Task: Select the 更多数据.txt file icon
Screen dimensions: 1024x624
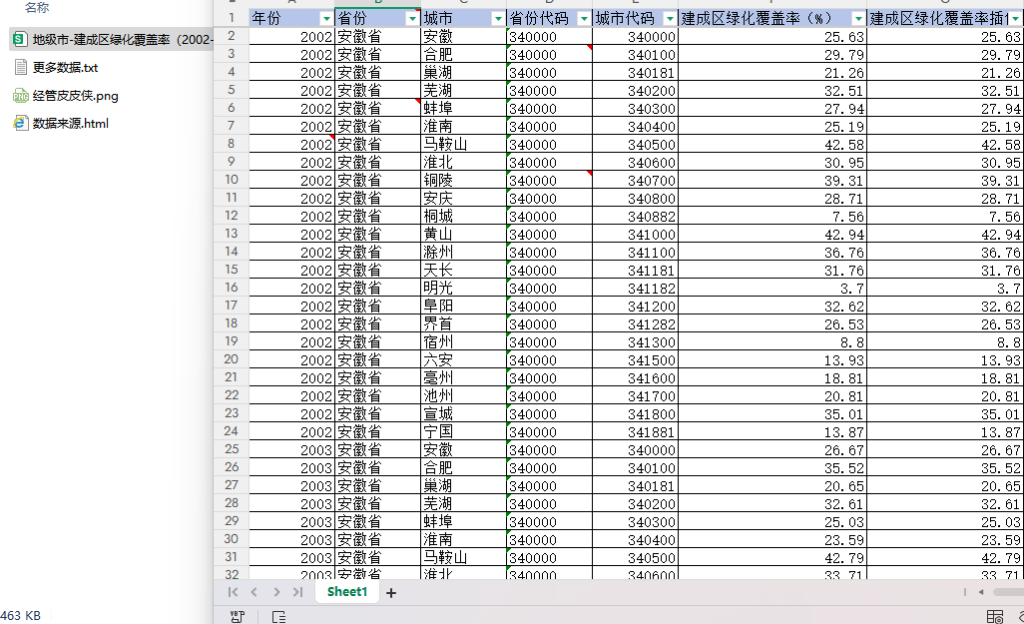Action: point(20,67)
